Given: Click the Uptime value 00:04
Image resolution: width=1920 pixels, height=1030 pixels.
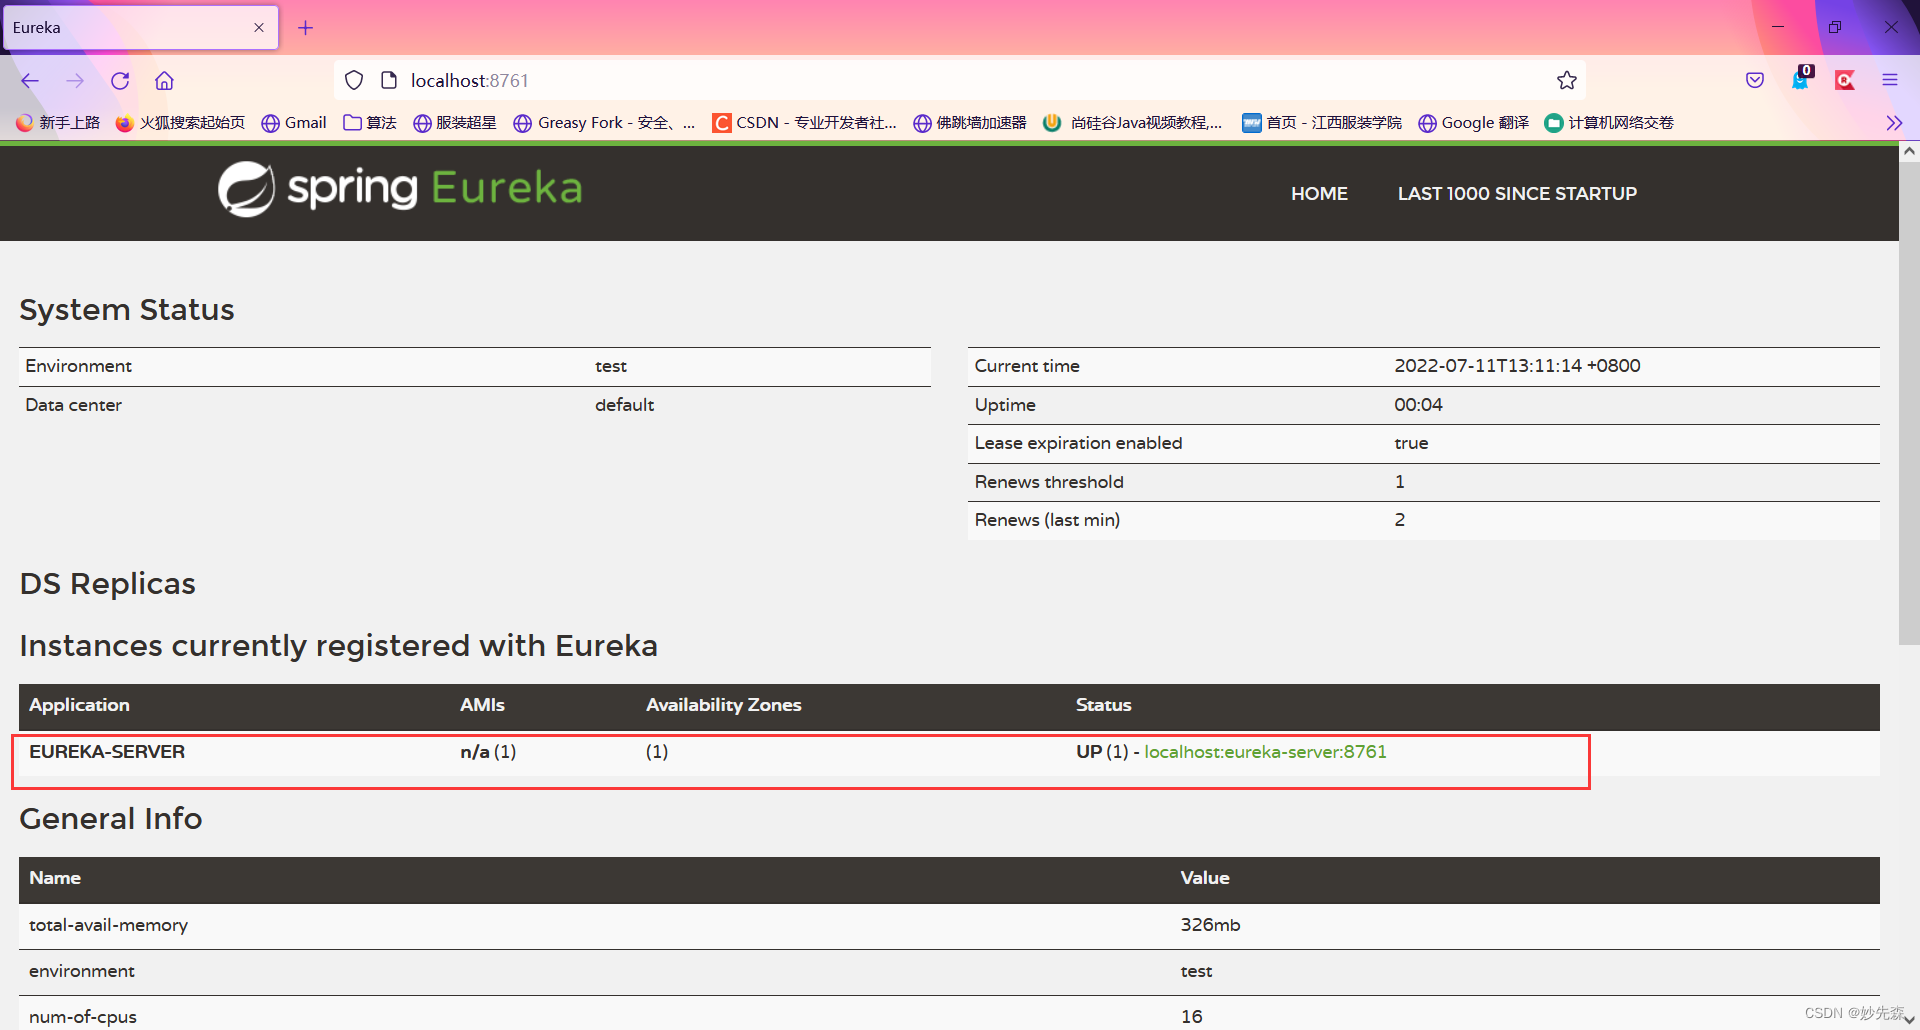Looking at the screenshot, I should (1418, 405).
